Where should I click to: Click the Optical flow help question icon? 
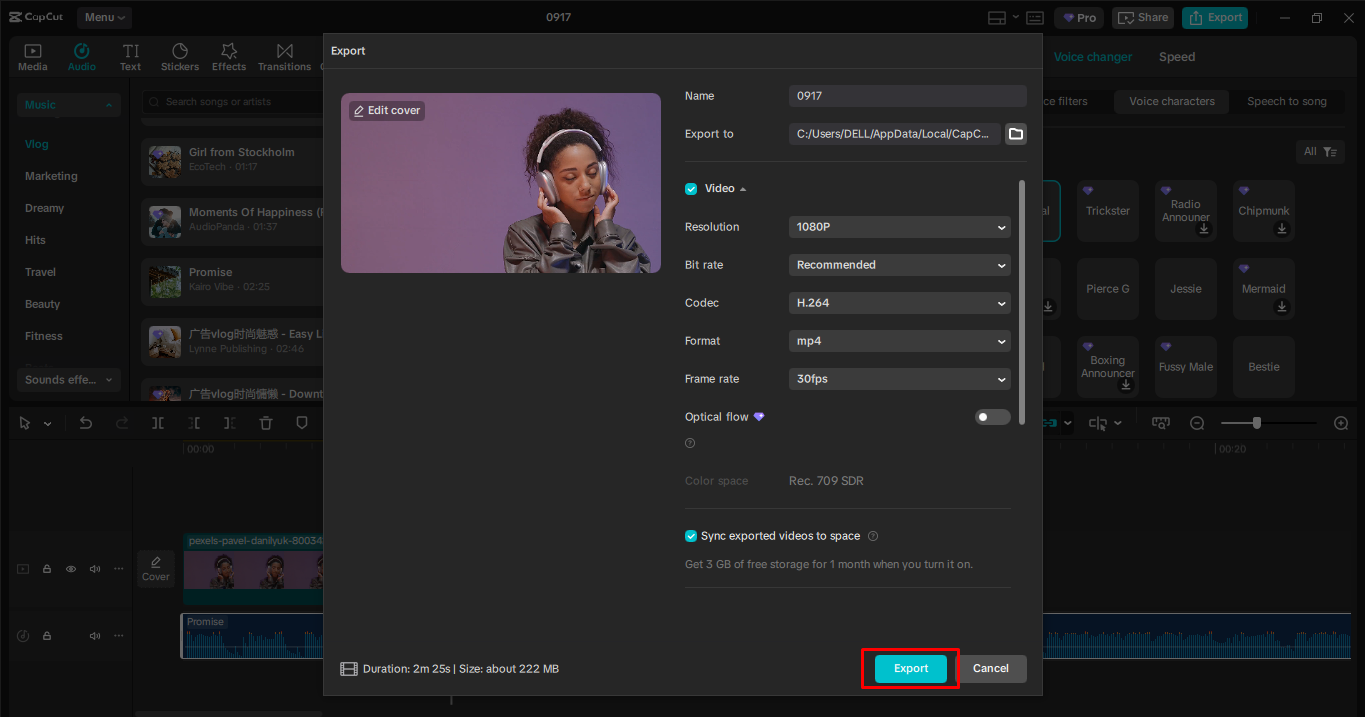point(690,443)
